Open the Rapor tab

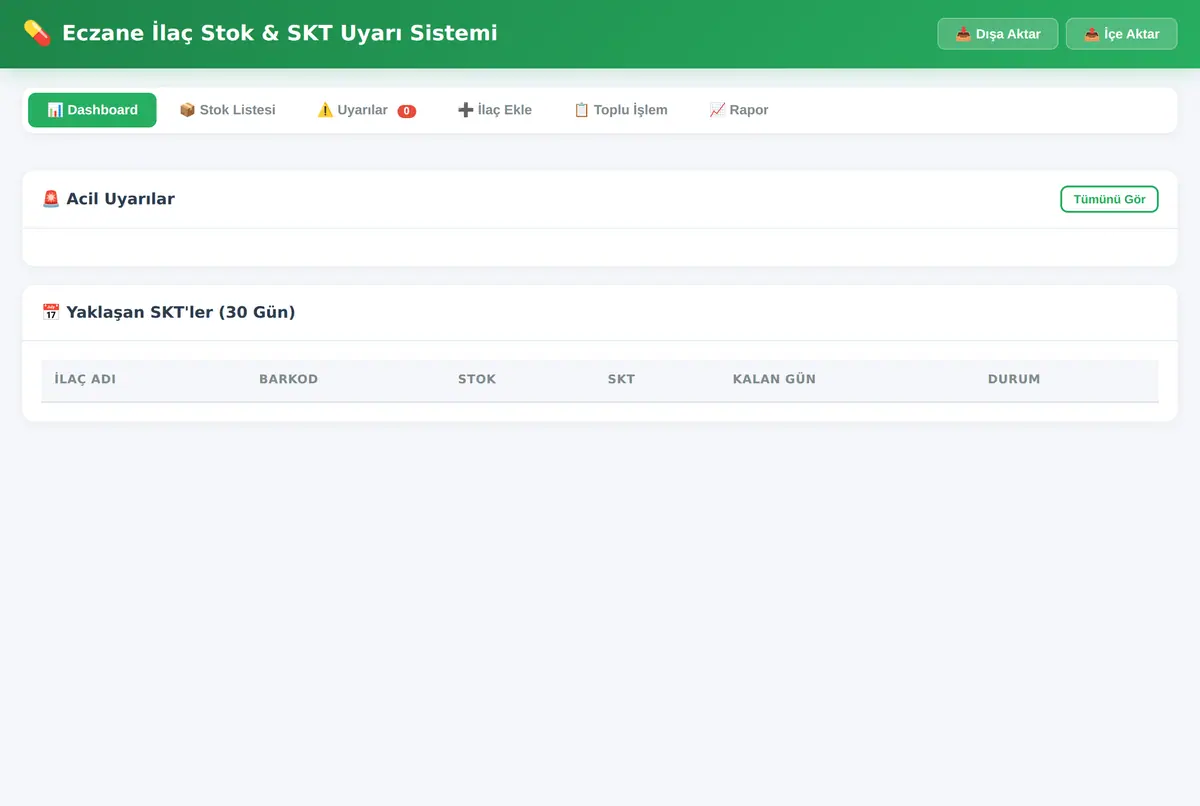click(x=739, y=110)
